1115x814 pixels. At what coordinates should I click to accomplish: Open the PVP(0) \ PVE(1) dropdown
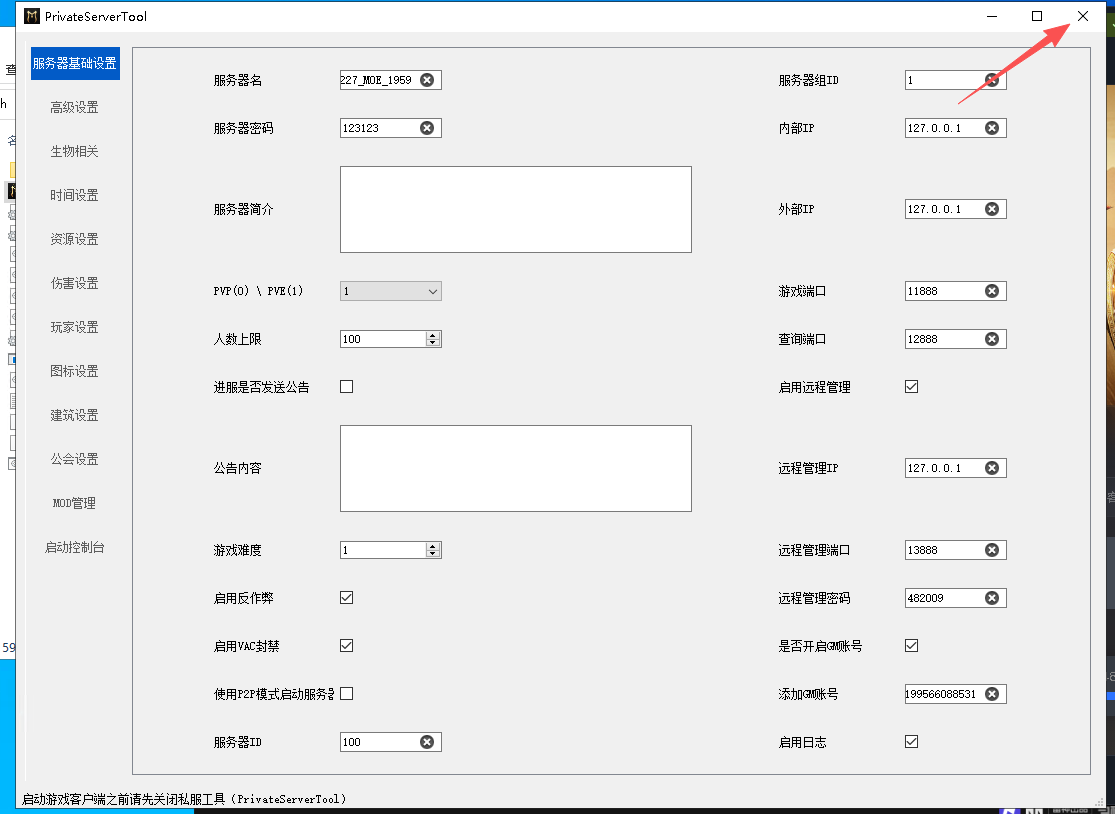390,291
